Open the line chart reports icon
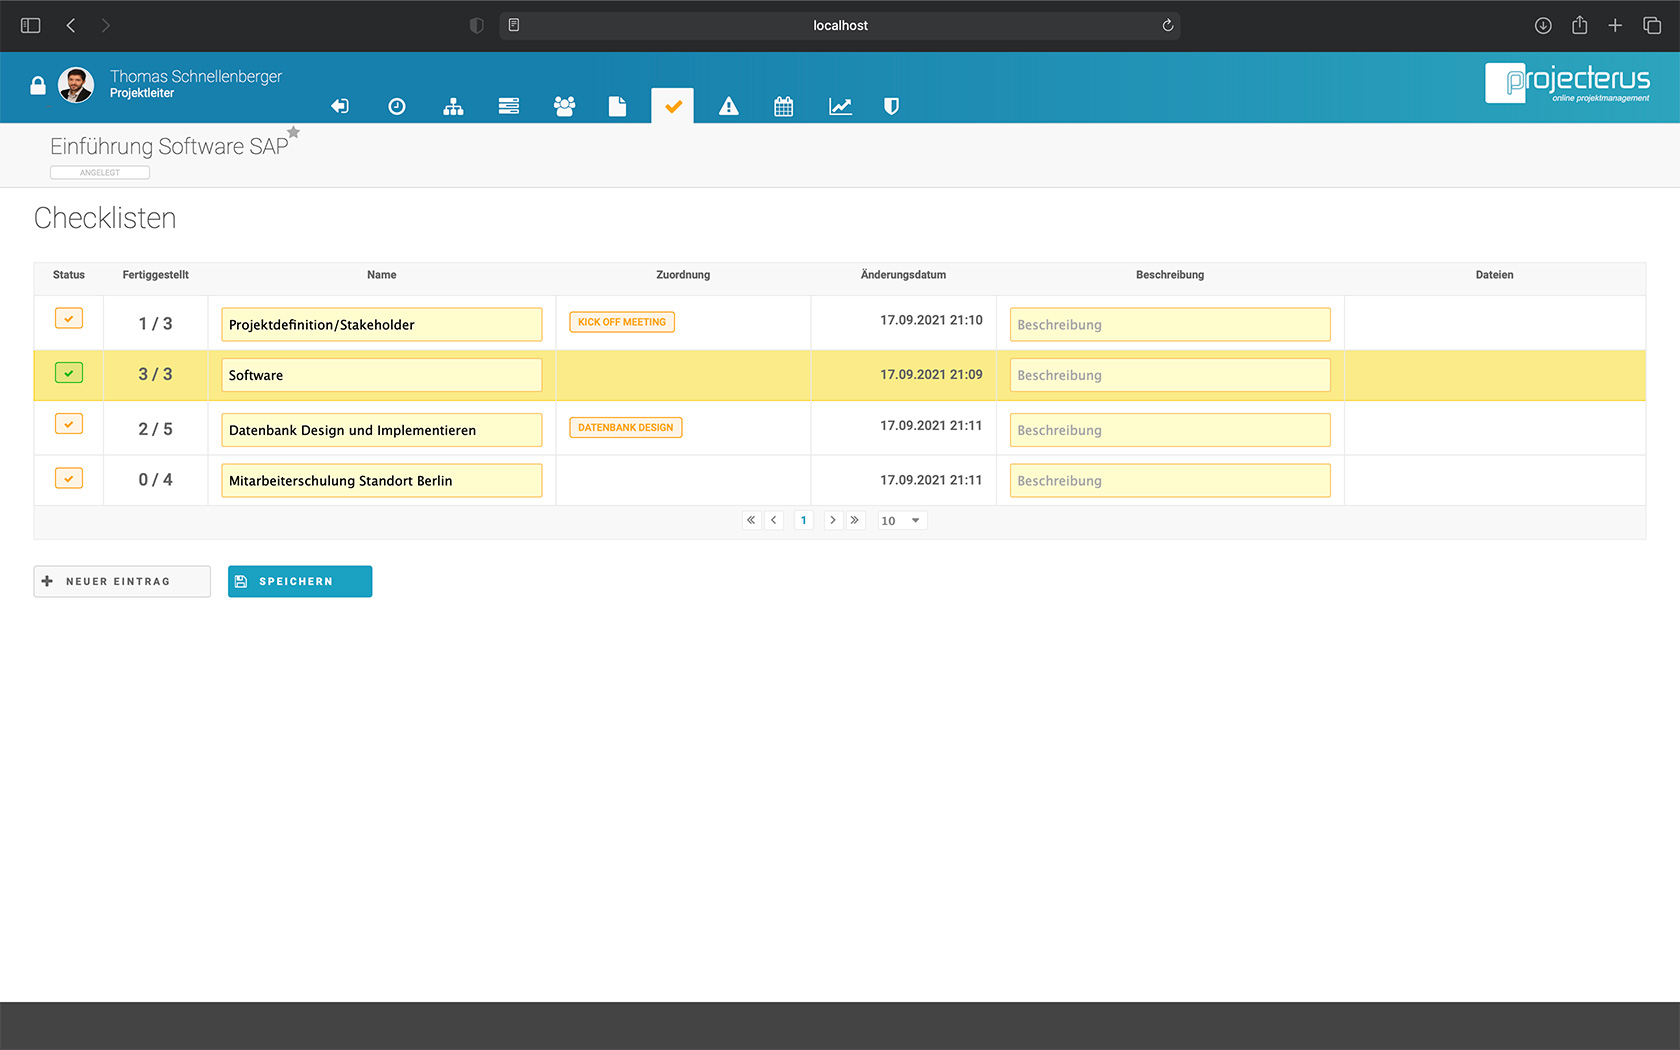The width and height of the screenshot is (1680, 1050). click(840, 107)
